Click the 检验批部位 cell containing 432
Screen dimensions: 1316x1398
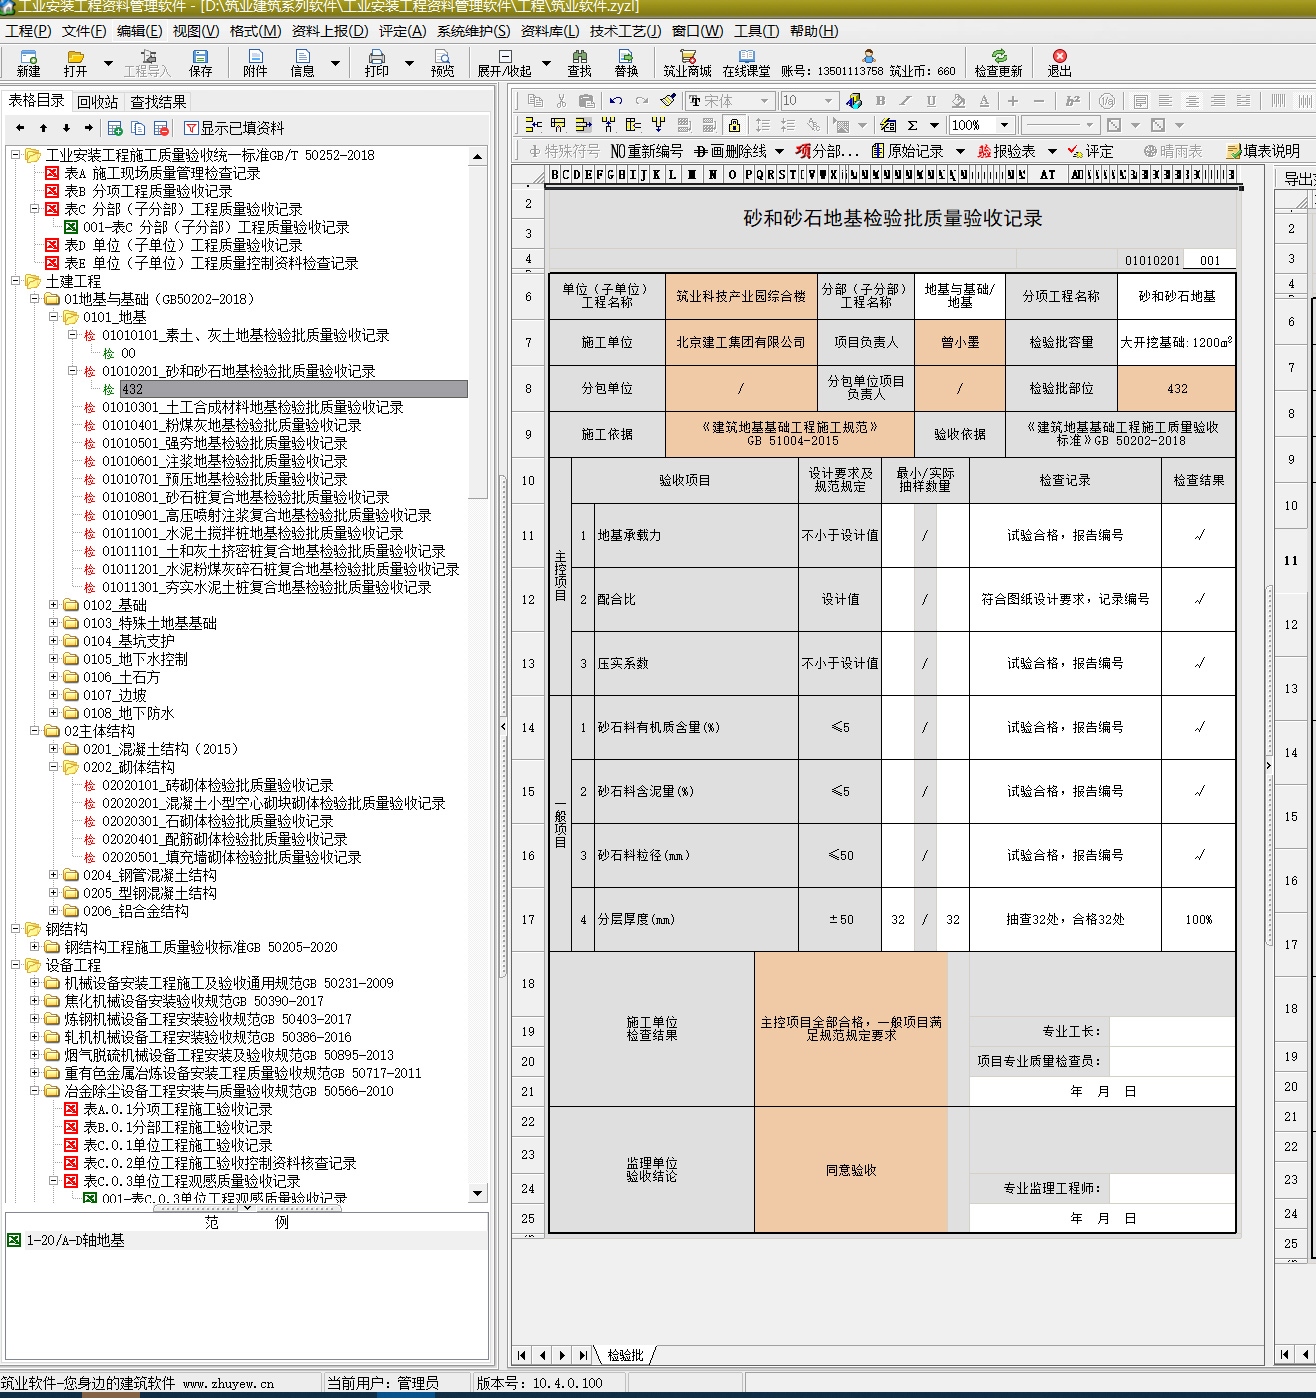(x=1176, y=388)
